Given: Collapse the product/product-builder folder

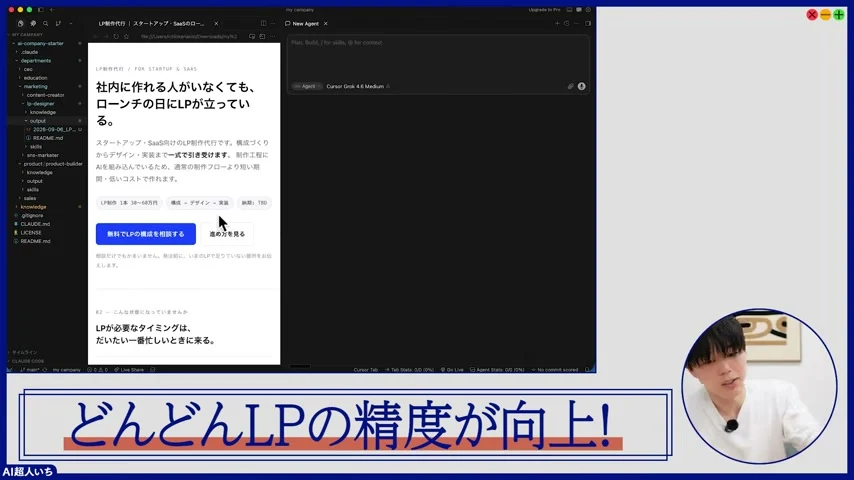Looking at the screenshot, I should coord(53,163).
